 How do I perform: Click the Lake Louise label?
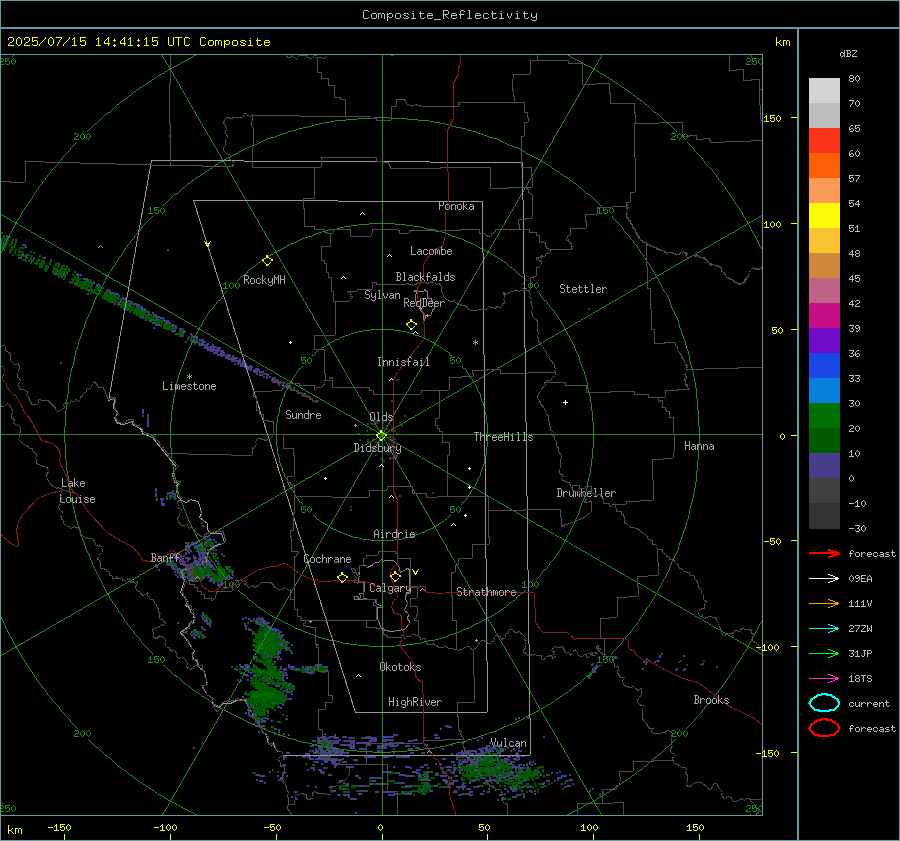tap(77, 491)
